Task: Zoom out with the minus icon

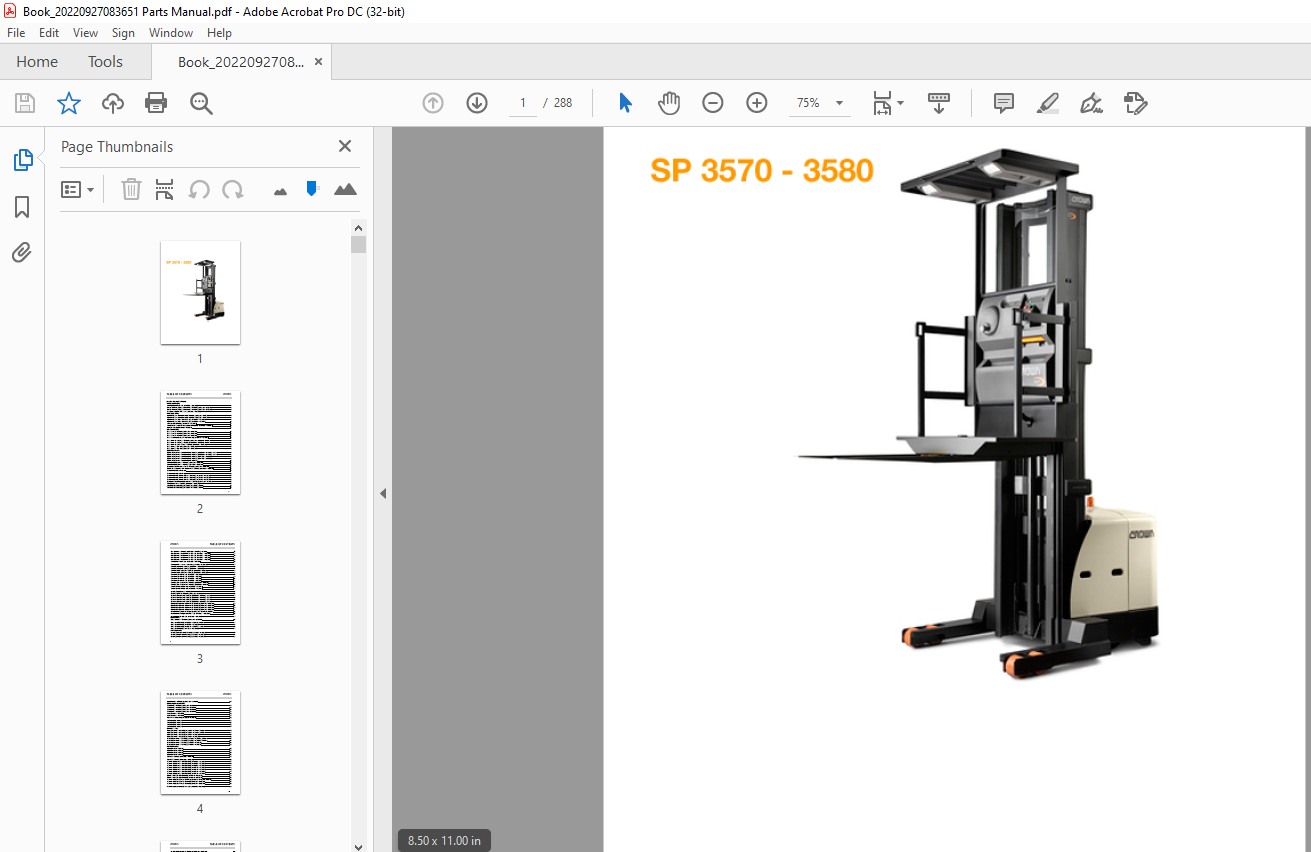Action: [x=713, y=103]
